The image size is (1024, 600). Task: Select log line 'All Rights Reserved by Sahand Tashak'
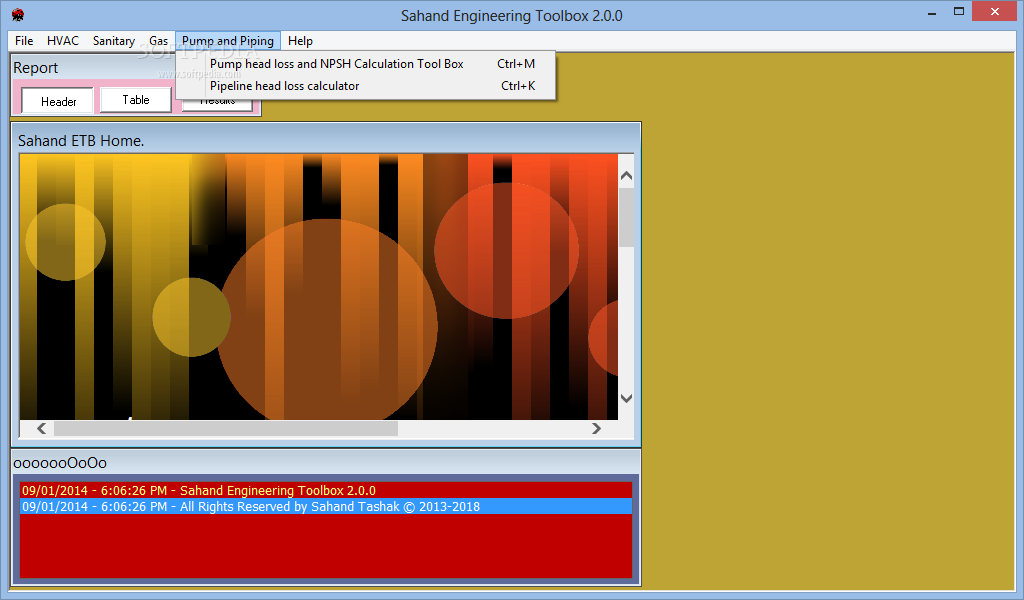tap(326, 507)
